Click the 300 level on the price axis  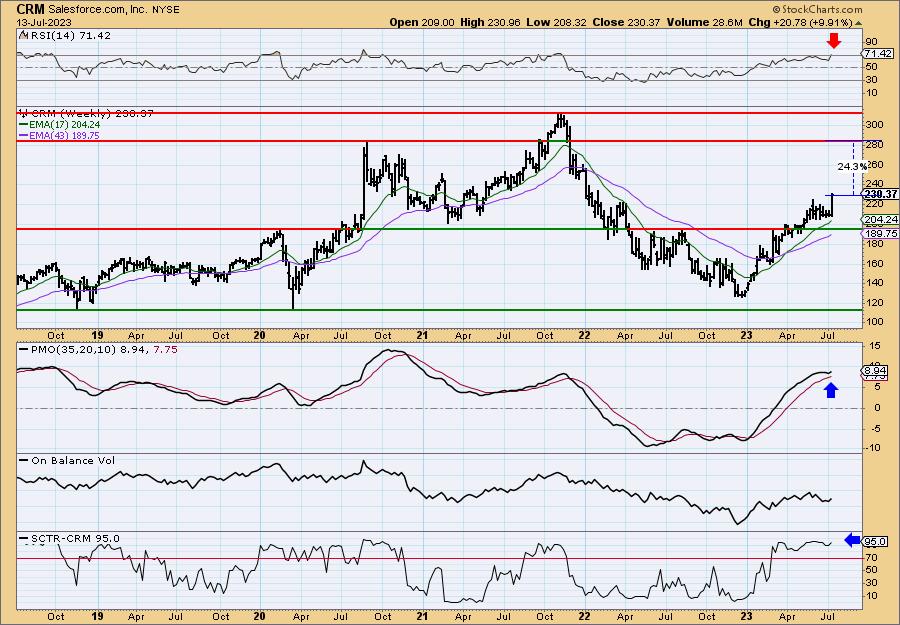(874, 125)
